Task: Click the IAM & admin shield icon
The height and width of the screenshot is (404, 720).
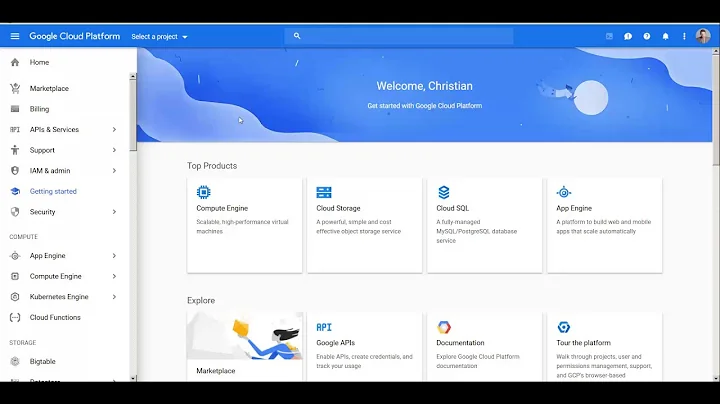Action: pos(15,171)
